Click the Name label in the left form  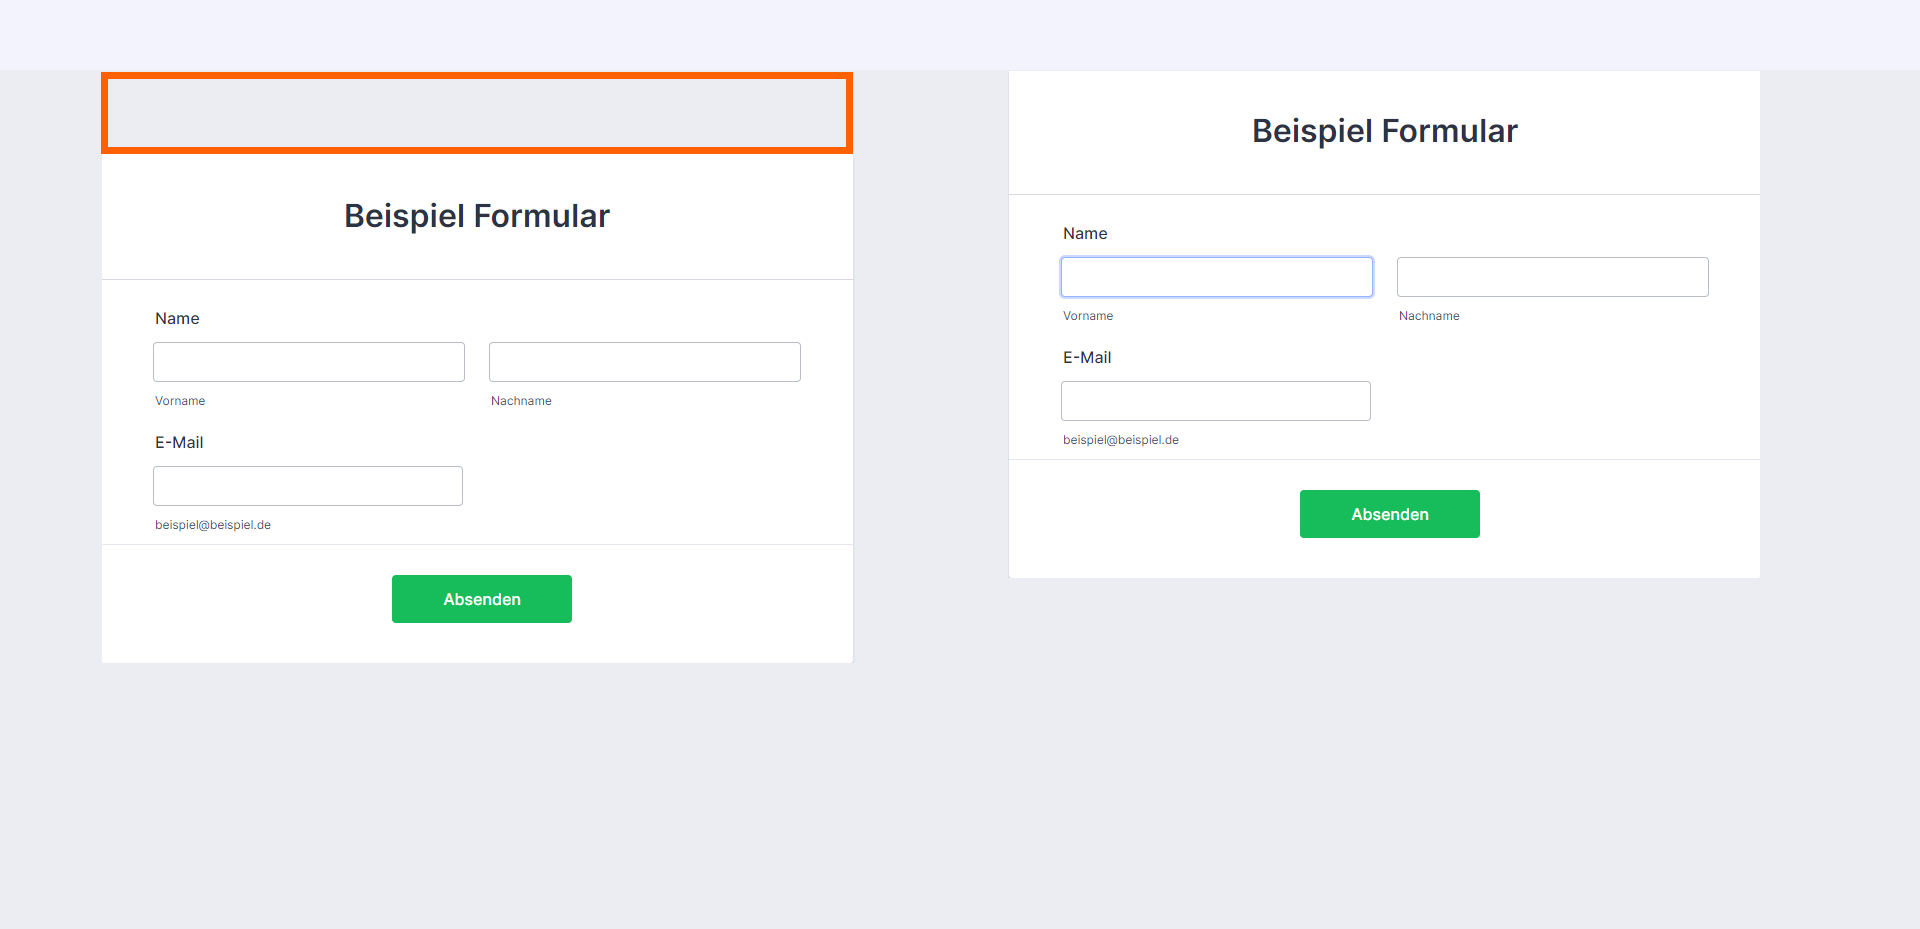177,319
